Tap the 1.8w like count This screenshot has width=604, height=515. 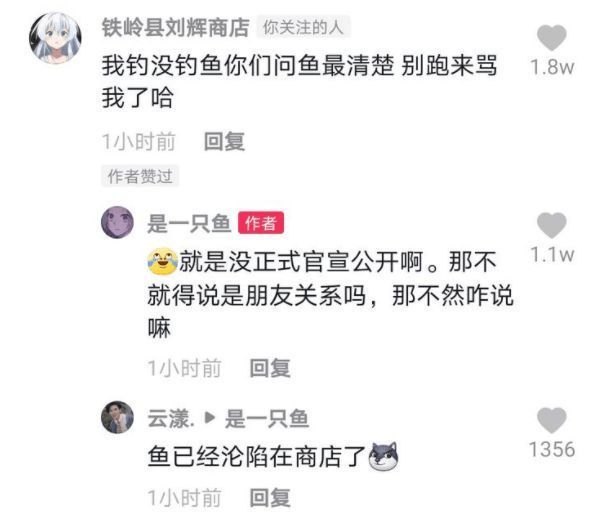(x=552, y=67)
